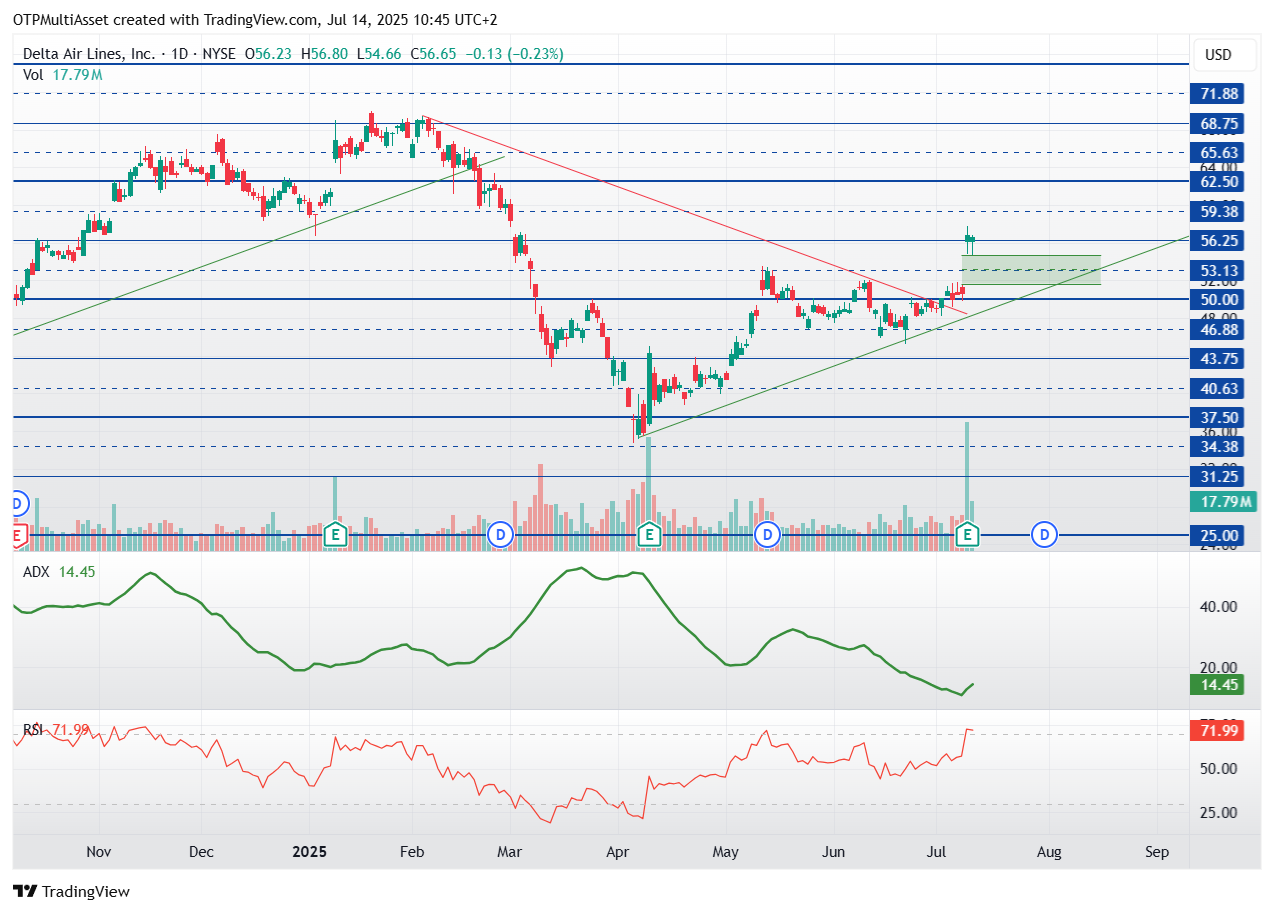Screen dimensions: 1274x913
Task: Select the ADX 14.45 indicator legend
Action: coord(60,571)
